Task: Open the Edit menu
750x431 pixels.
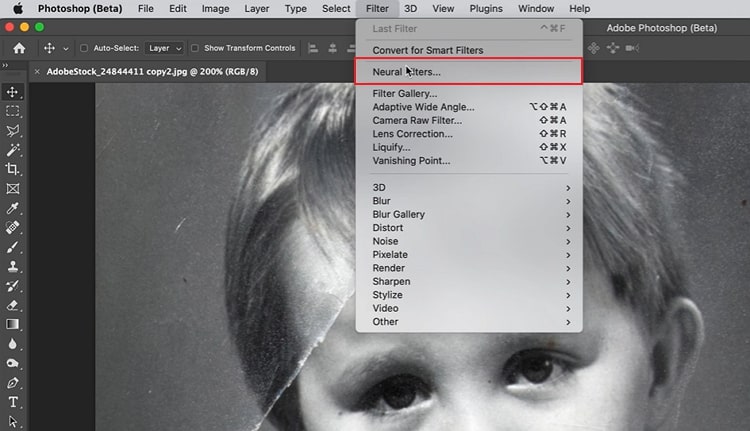Action: [x=177, y=9]
